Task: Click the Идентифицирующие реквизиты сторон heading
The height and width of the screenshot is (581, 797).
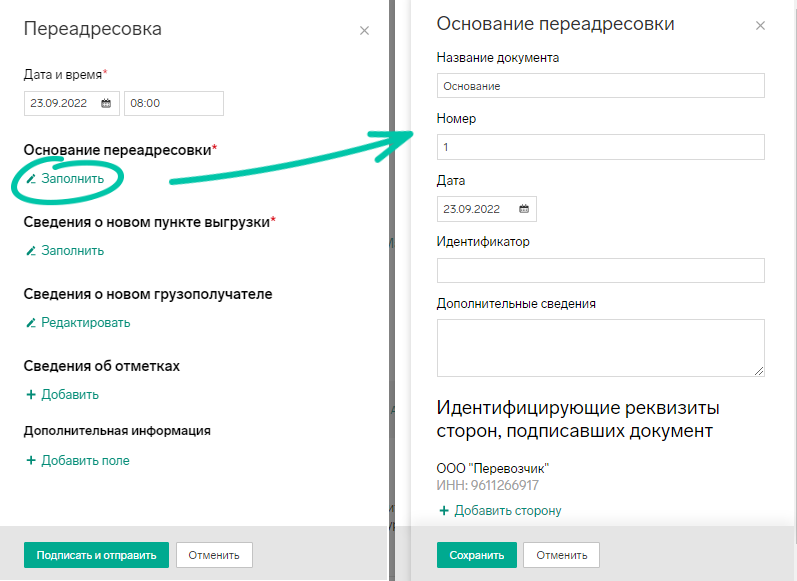Action: tap(578, 419)
